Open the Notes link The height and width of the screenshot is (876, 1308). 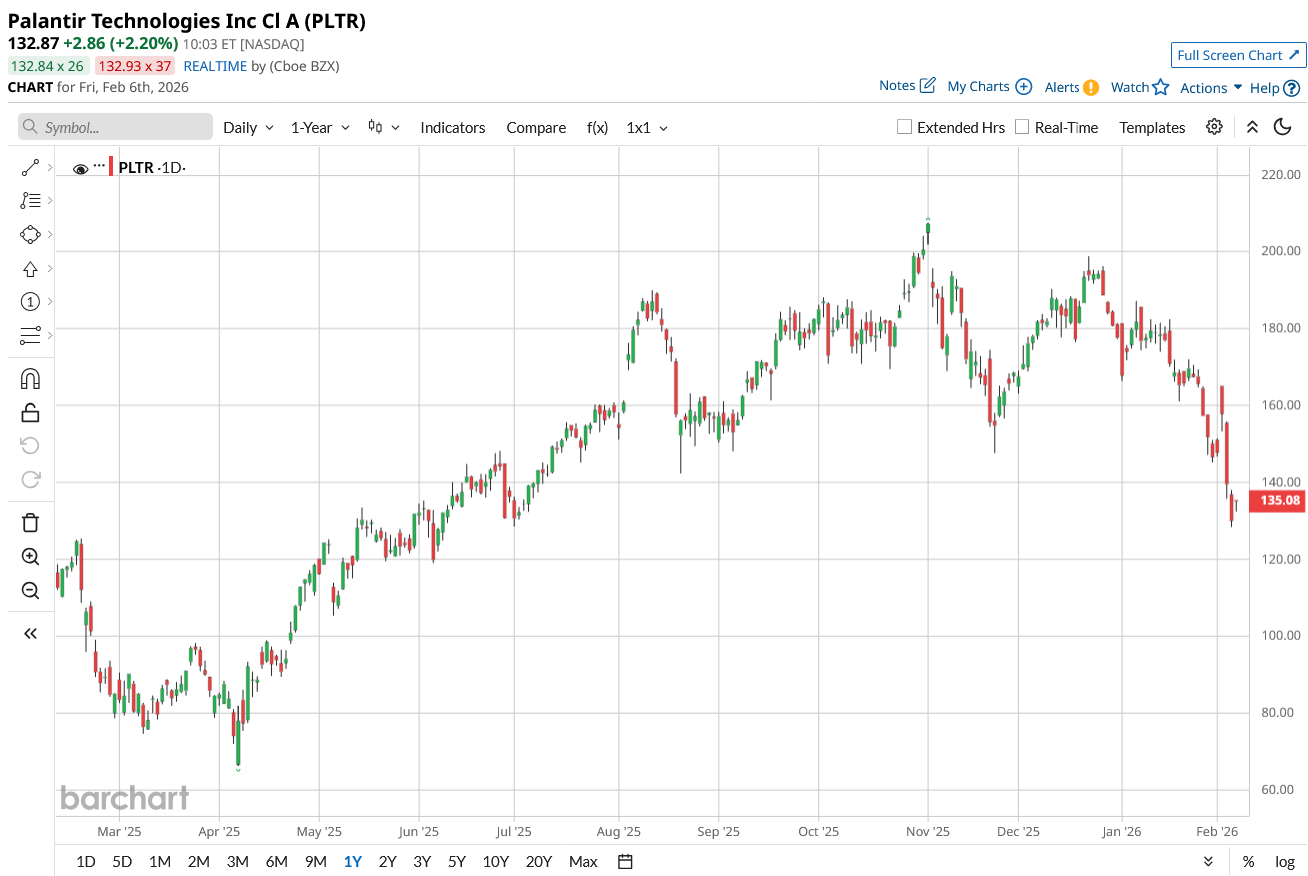point(907,86)
